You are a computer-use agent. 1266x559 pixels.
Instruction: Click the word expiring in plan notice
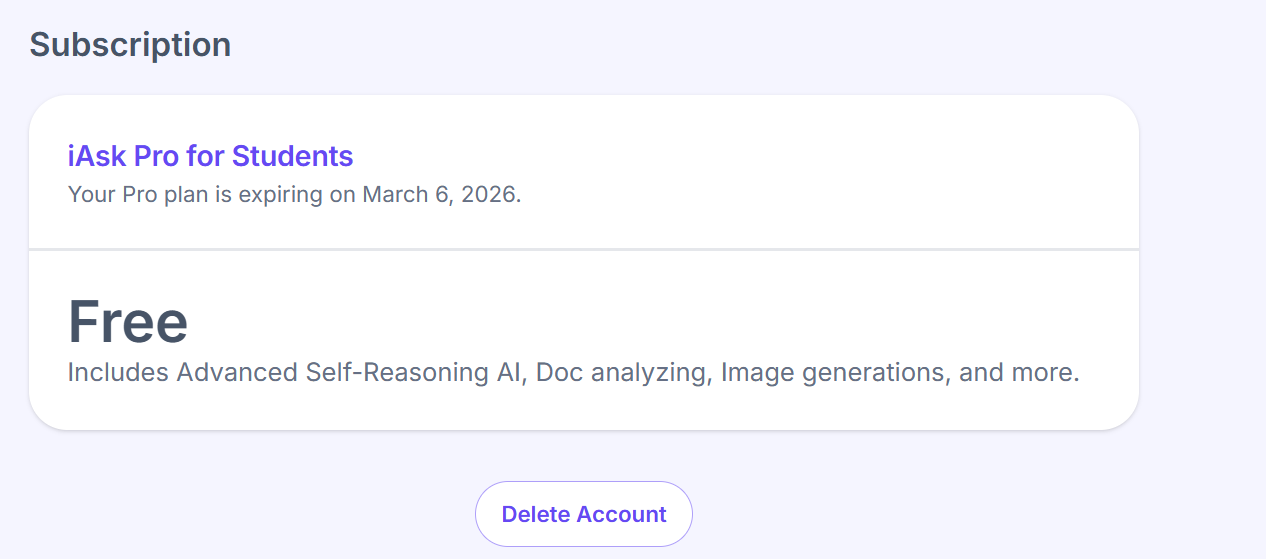click(x=283, y=194)
